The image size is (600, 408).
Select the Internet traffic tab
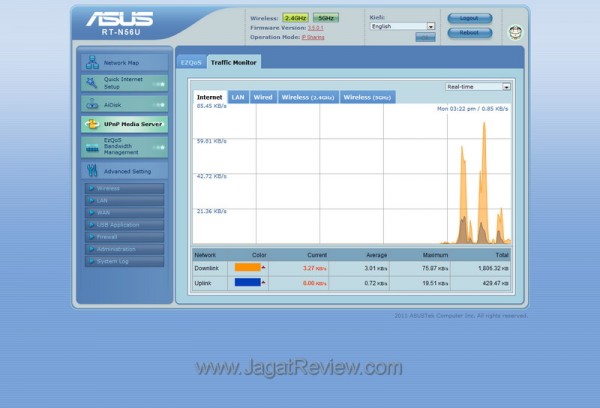pyautogui.click(x=210, y=97)
